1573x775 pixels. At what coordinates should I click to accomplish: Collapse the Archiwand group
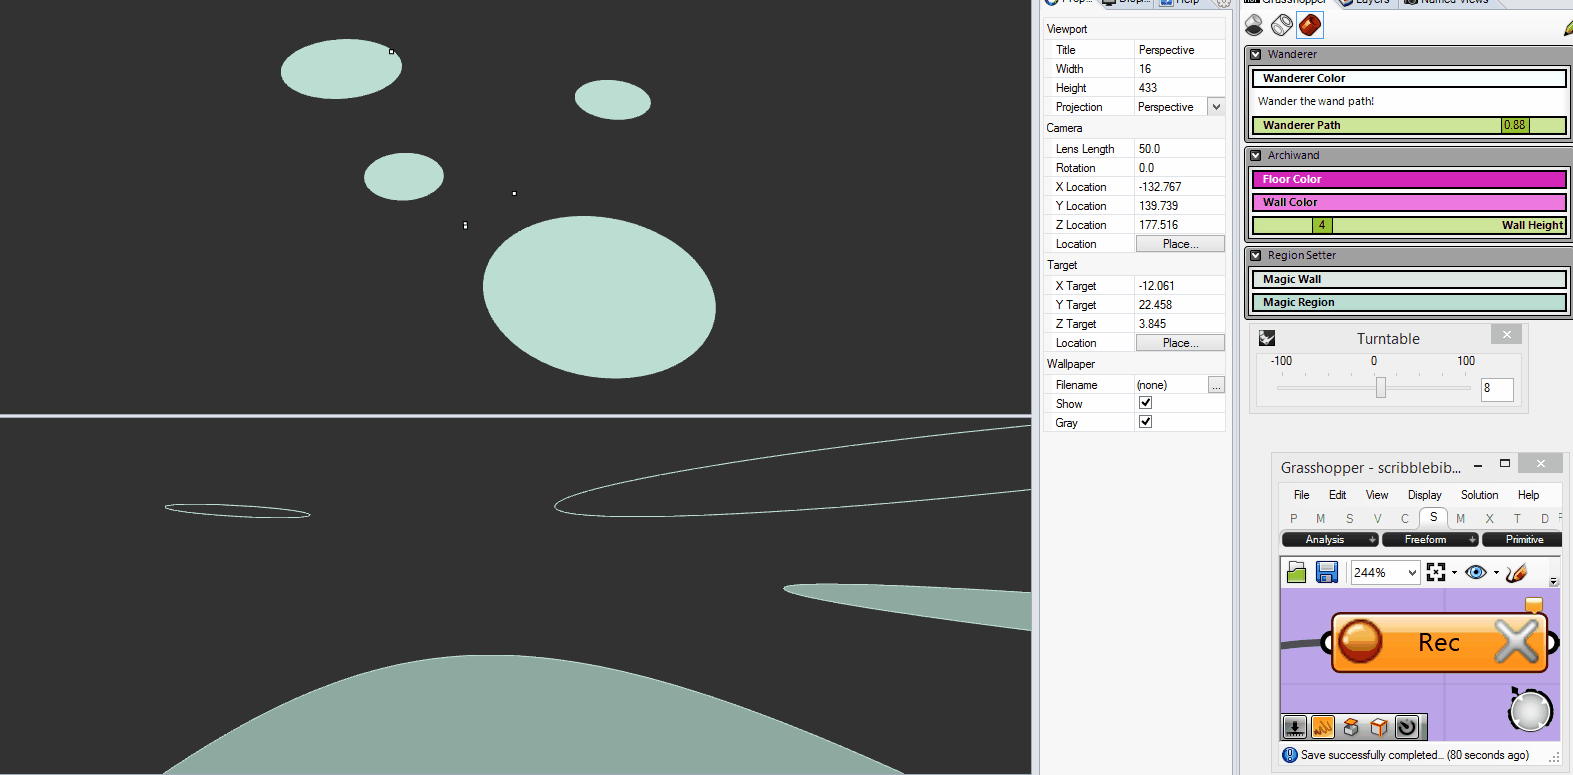1256,155
